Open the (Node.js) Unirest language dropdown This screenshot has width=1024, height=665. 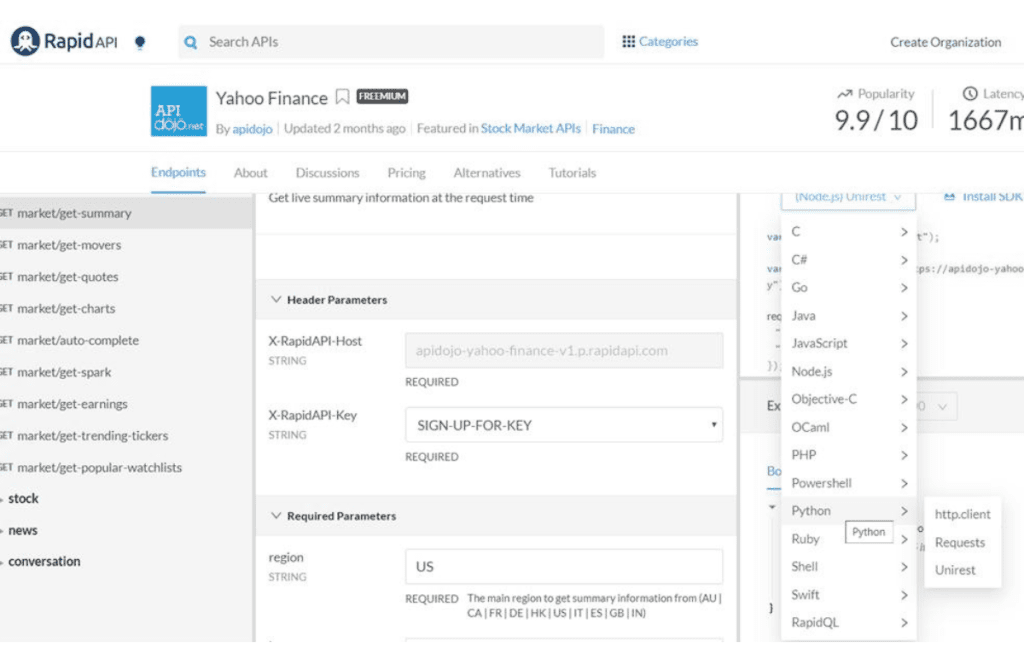pyautogui.click(x=848, y=197)
